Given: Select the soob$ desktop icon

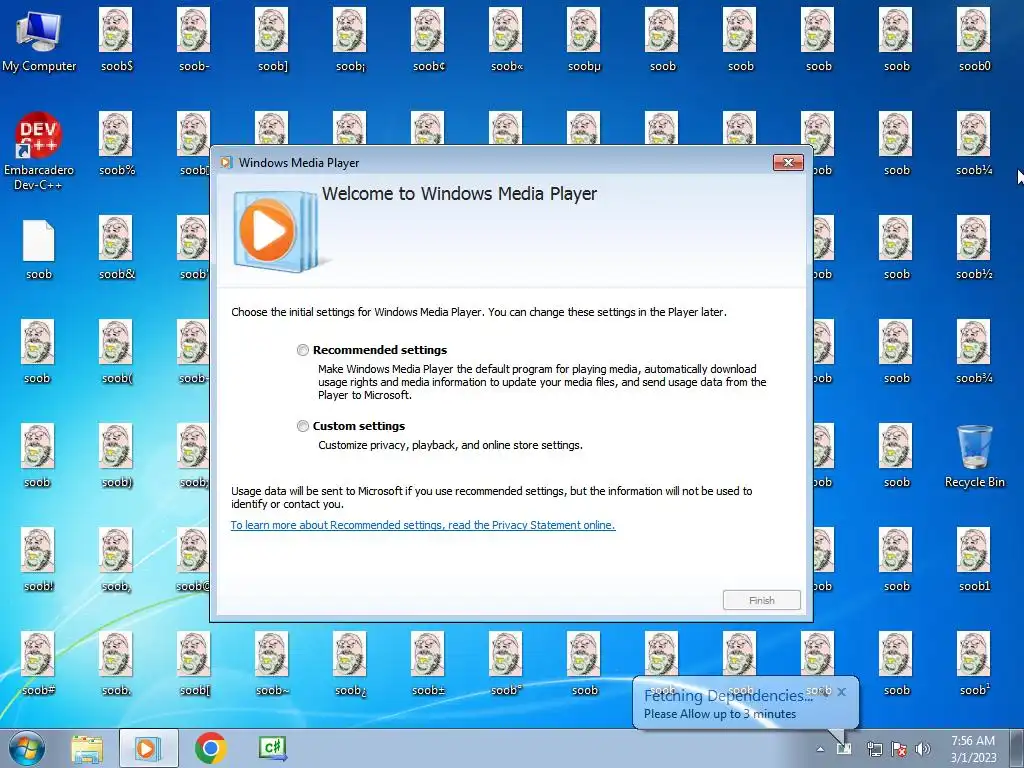Looking at the screenshot, I should click(x=116, y=39).
